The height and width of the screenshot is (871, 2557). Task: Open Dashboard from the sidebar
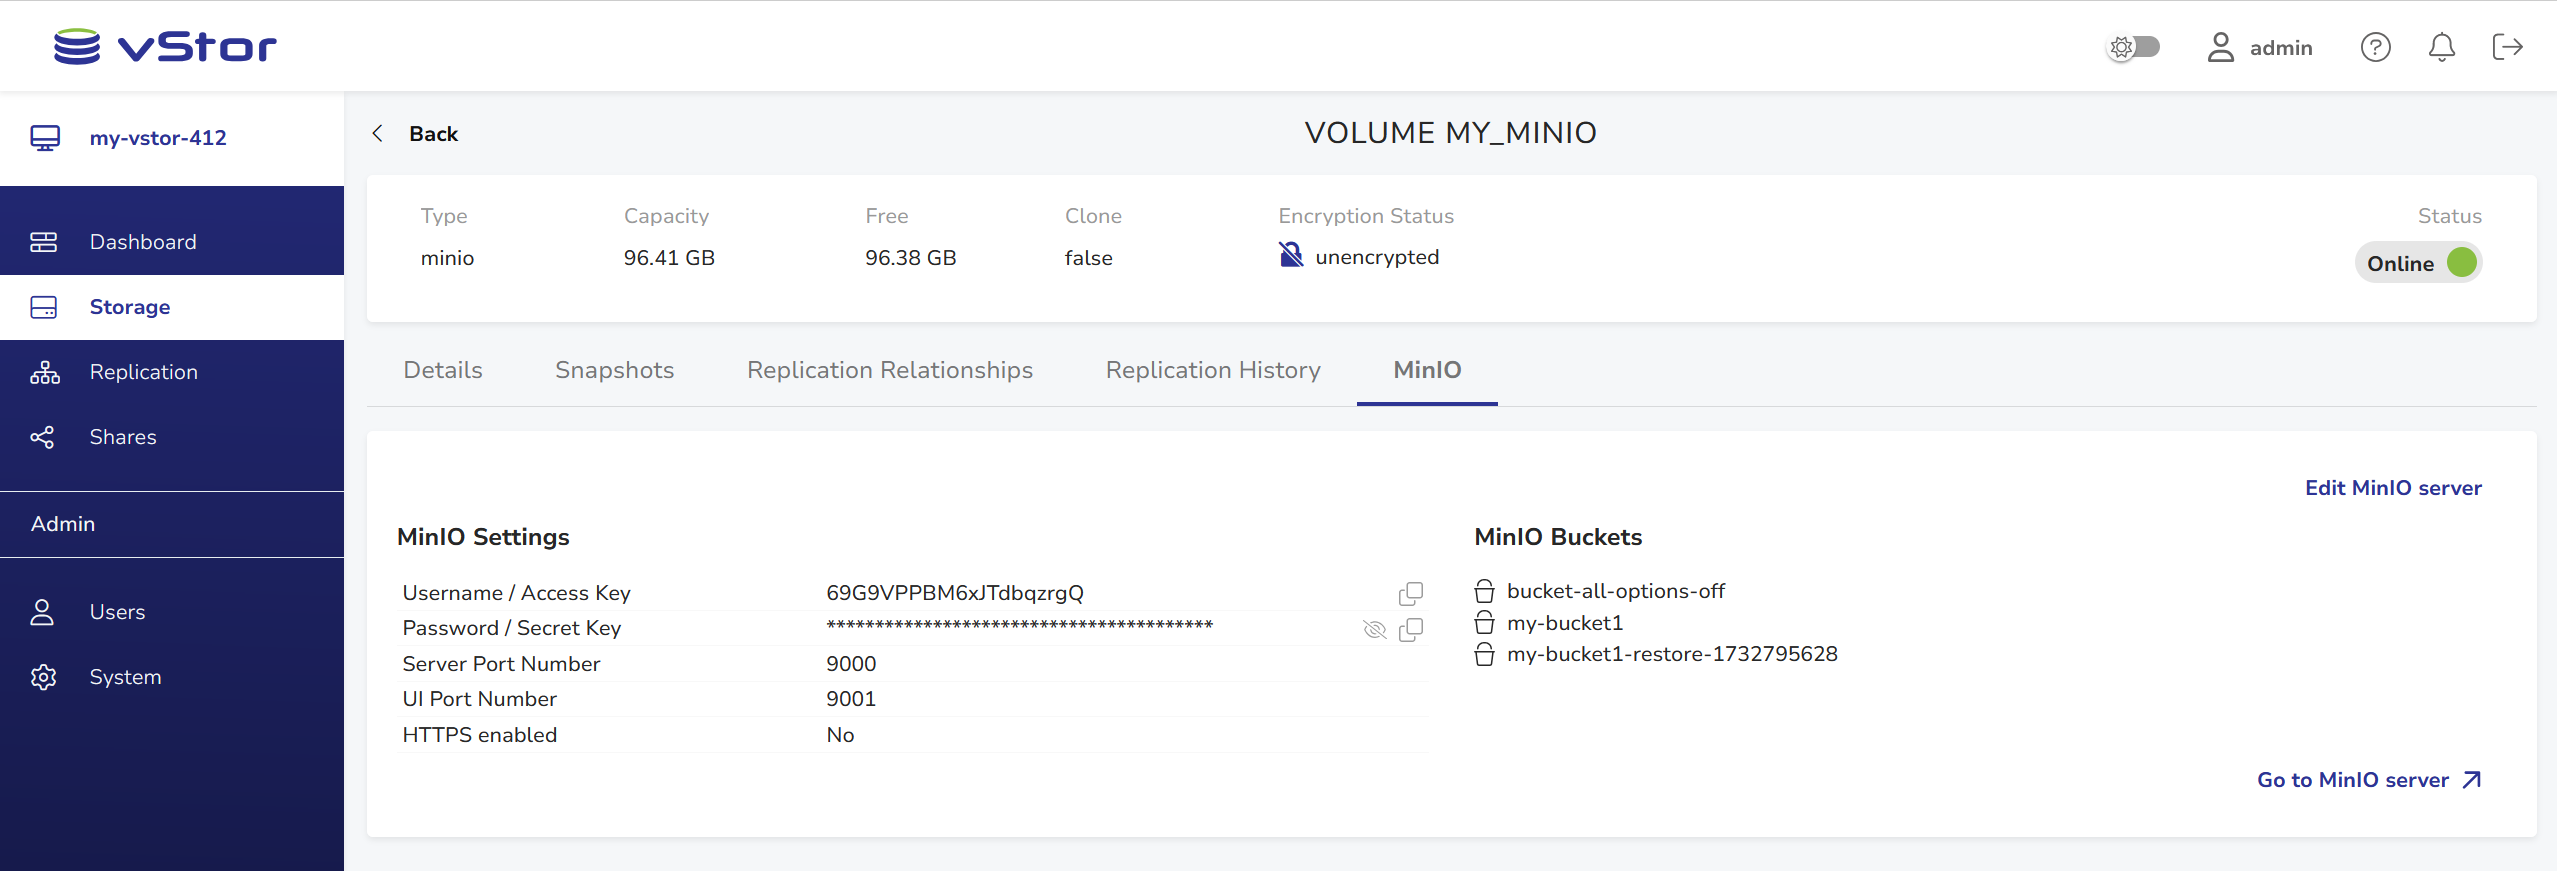tap(142, 242)
